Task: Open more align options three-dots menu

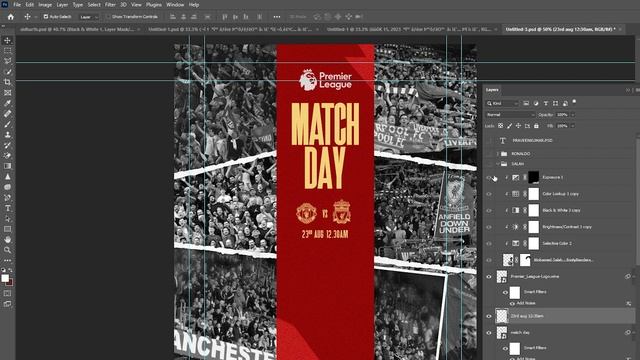Action: point(277,17)
